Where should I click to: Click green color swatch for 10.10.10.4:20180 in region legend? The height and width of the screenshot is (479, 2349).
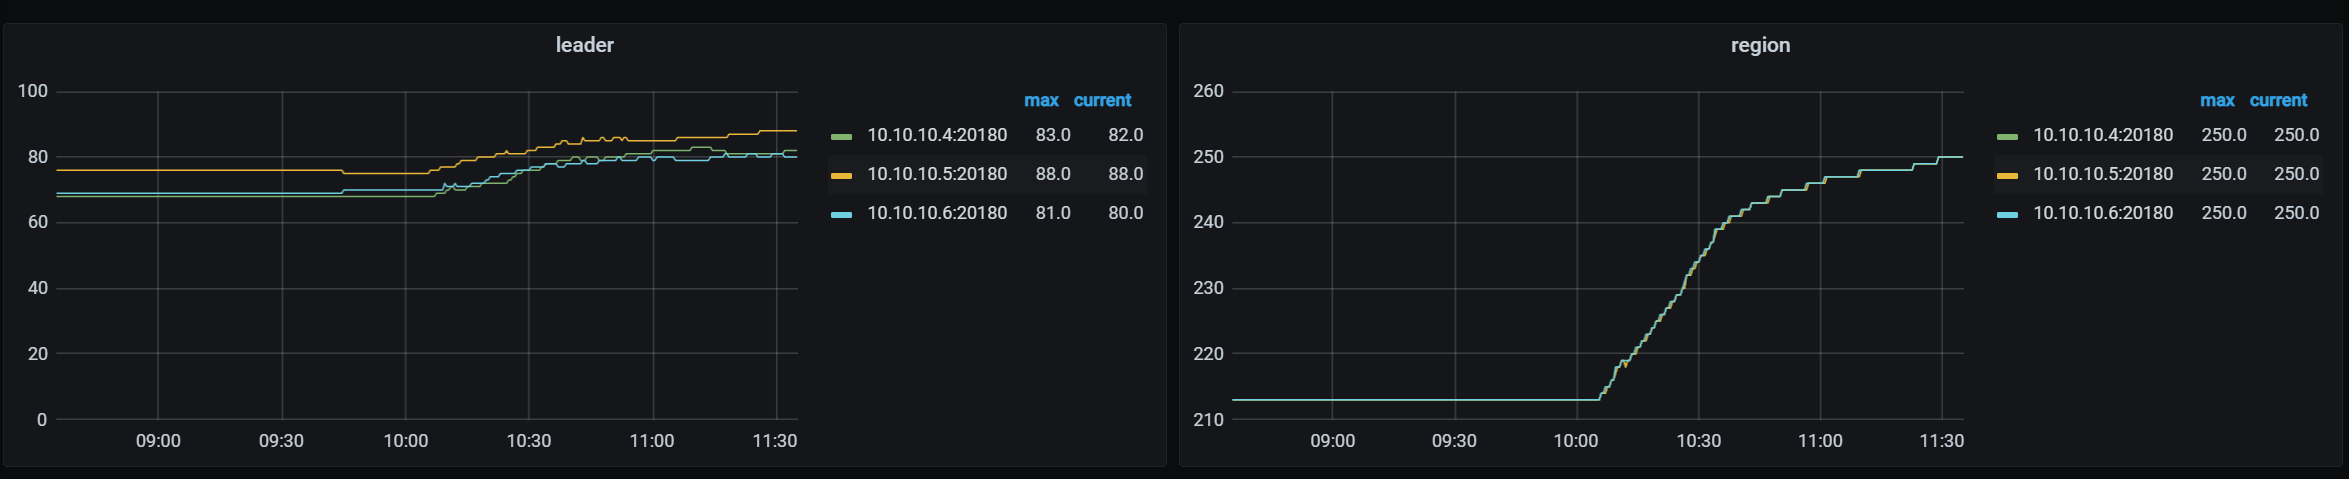click(x=2007, y=136)
